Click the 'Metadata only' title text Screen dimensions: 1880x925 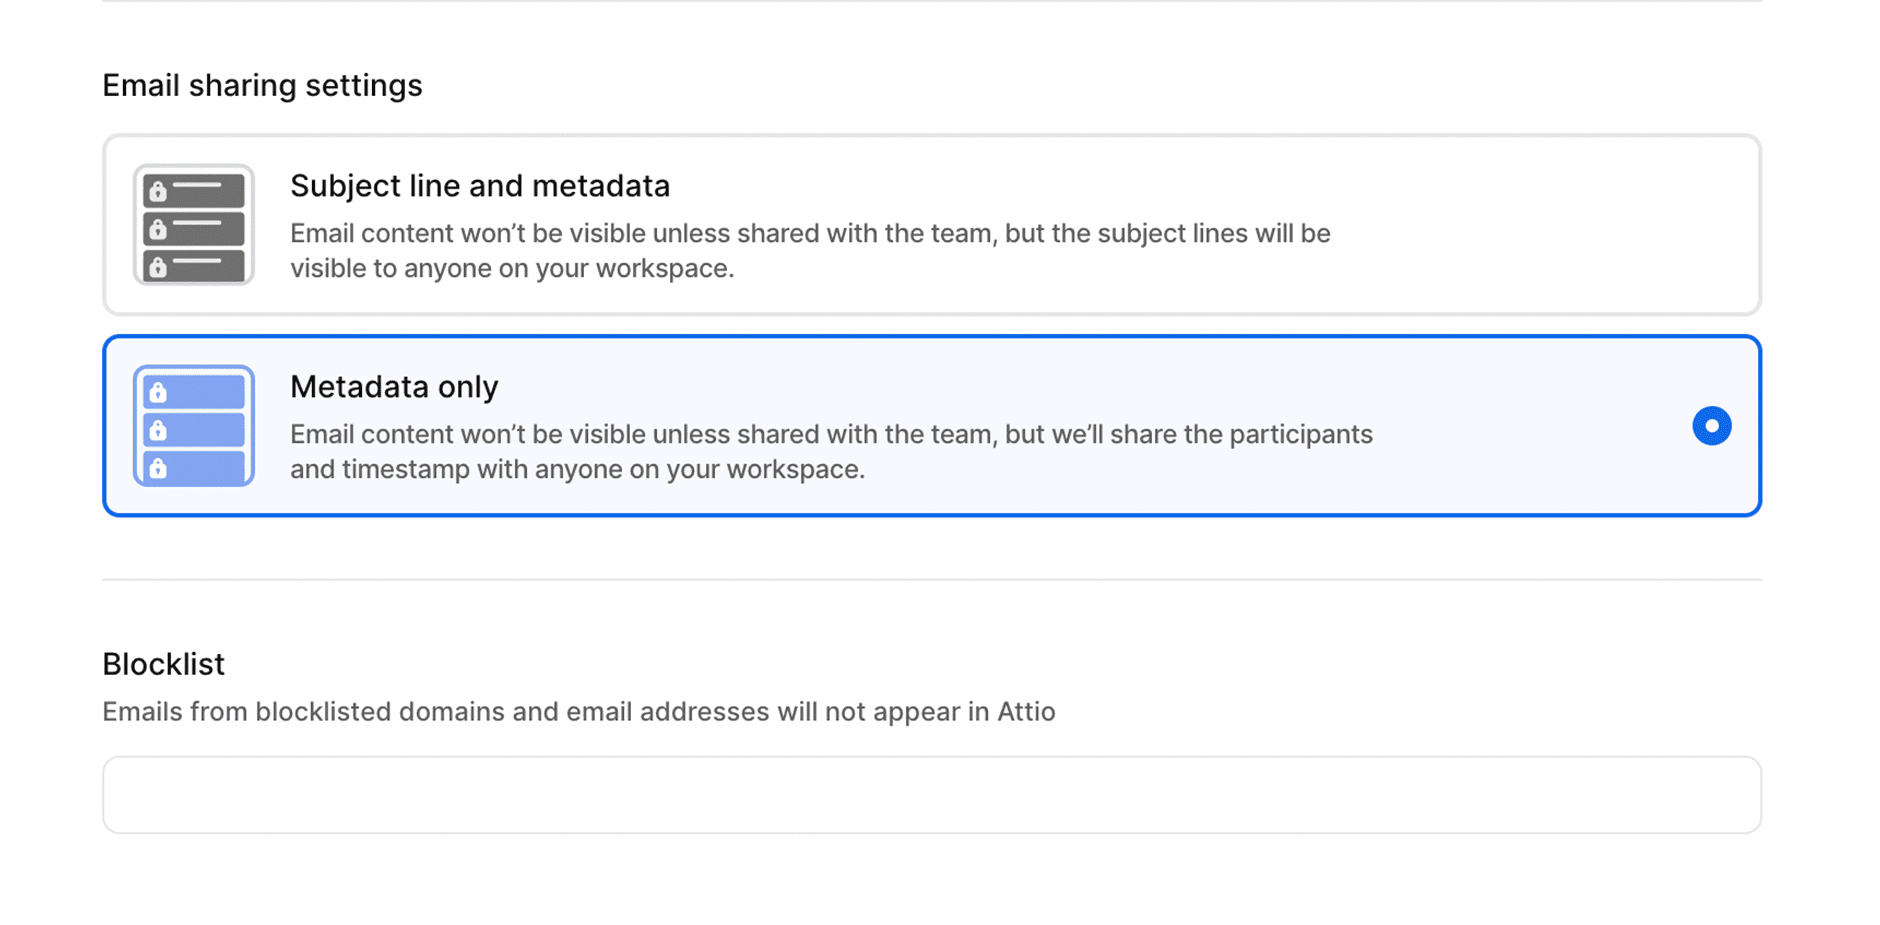pyautogui.click(x=394, y=387)
